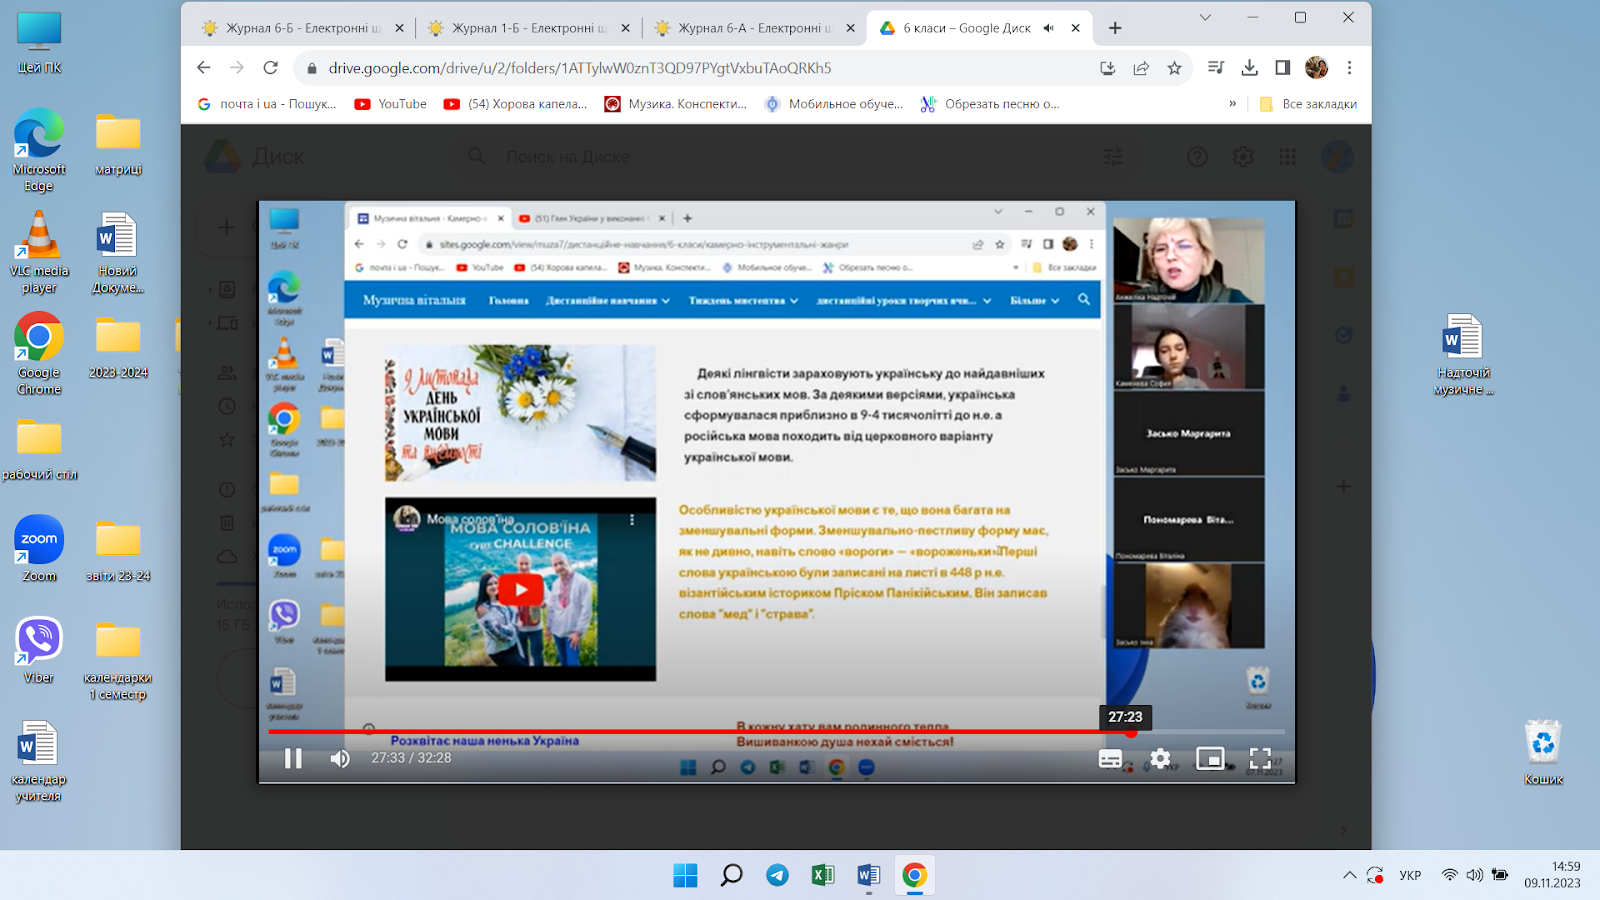Screen dimensions: 1600x900
Task: Open Chrome tab search chevron
Action: [1205, 17]
